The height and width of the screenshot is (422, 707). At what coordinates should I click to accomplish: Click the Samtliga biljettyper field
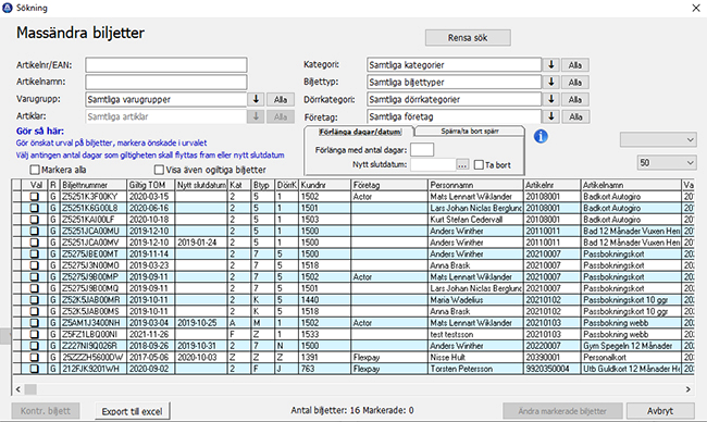(x=454, y=82)
